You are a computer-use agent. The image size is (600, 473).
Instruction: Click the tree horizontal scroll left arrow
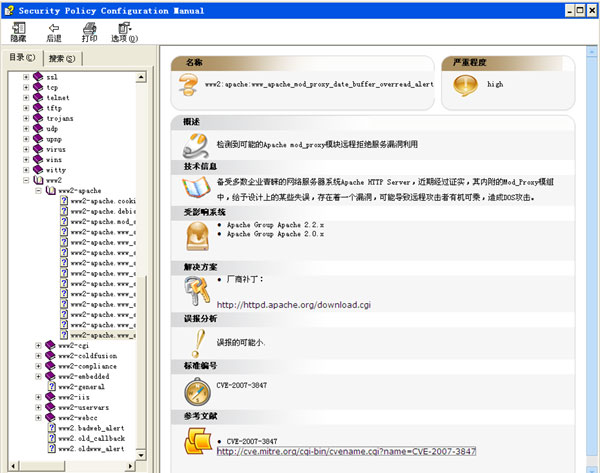point(13,466)
